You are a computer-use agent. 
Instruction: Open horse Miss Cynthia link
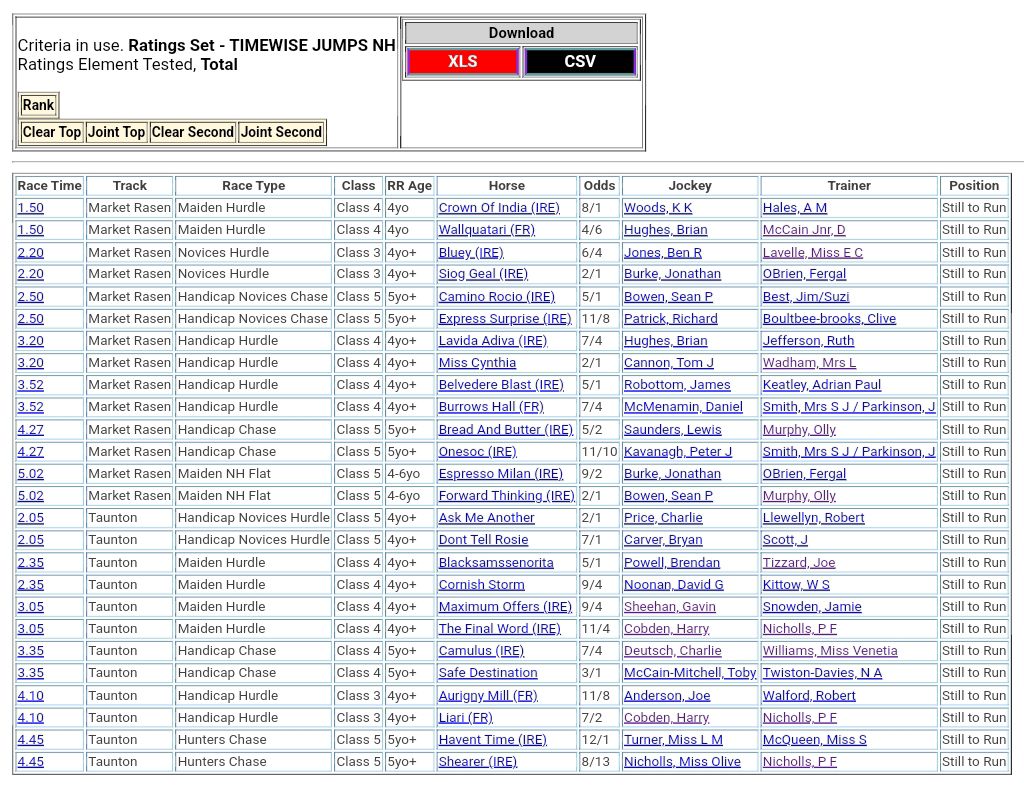(x=477, y=363)
